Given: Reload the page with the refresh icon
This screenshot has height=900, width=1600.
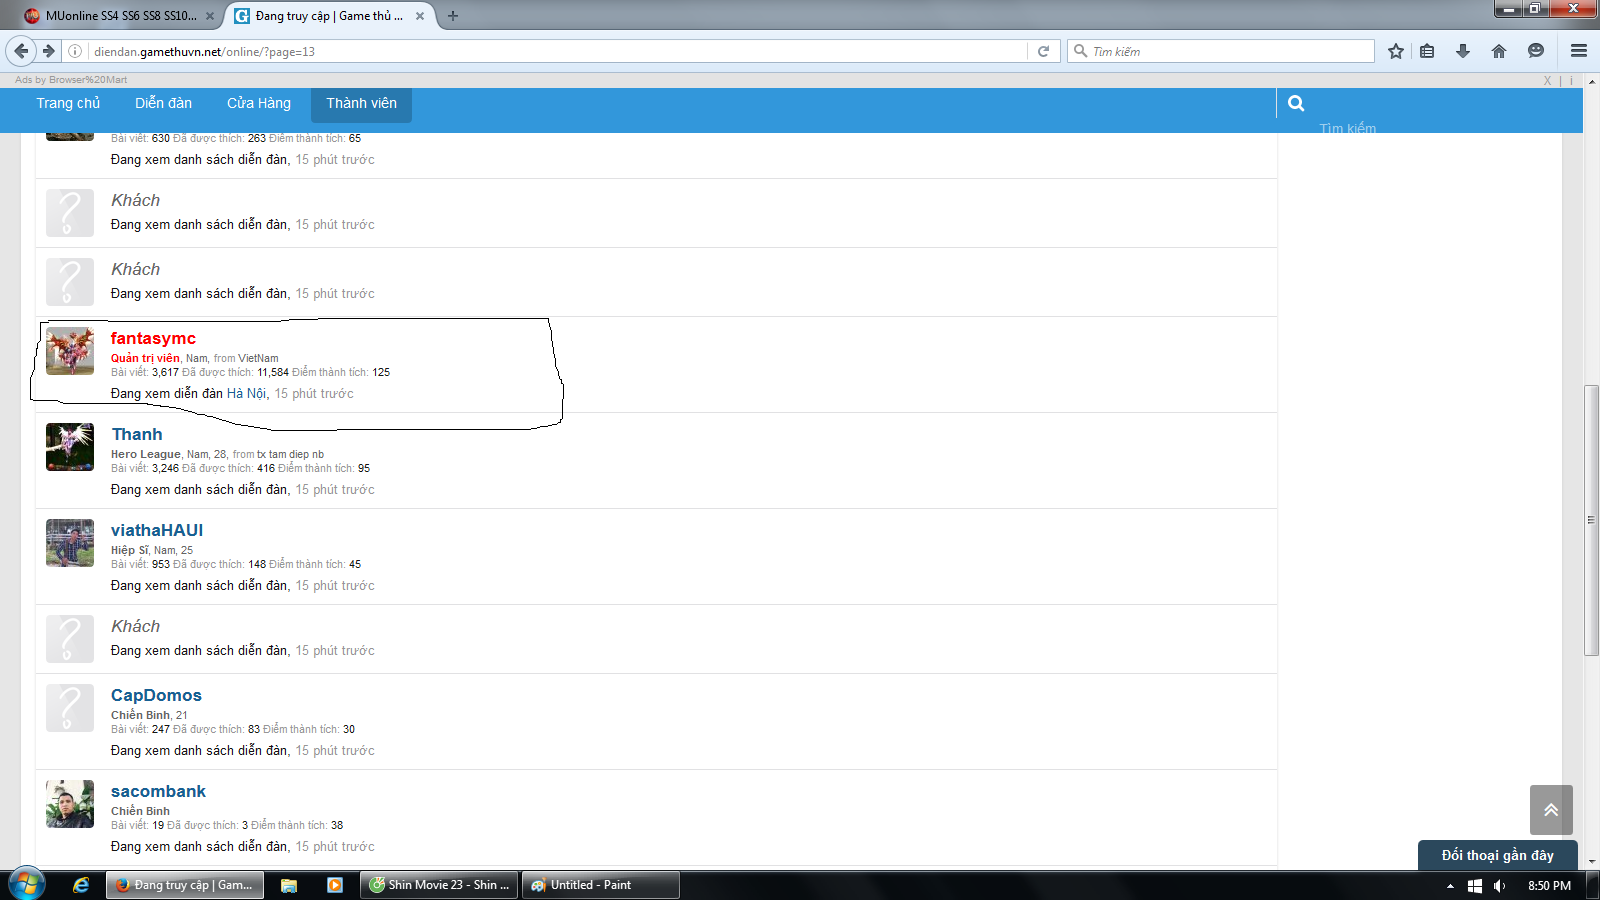Looking at the screenshot, I should (1043, 51).
